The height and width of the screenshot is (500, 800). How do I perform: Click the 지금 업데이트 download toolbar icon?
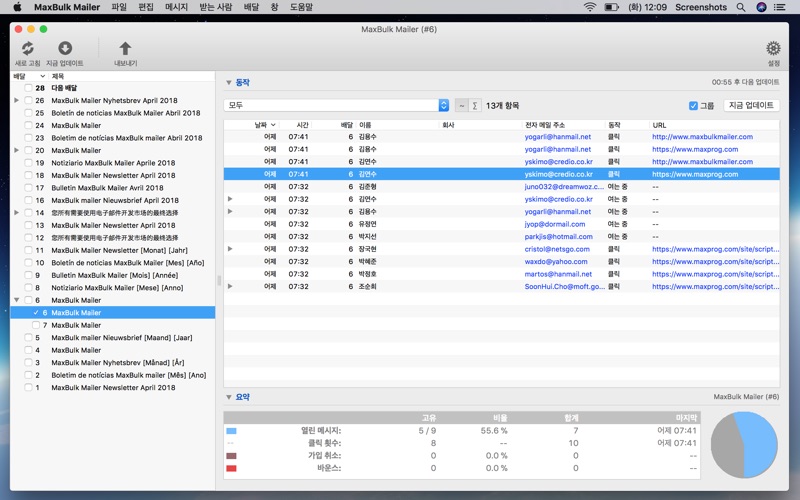tap(65, 48)
